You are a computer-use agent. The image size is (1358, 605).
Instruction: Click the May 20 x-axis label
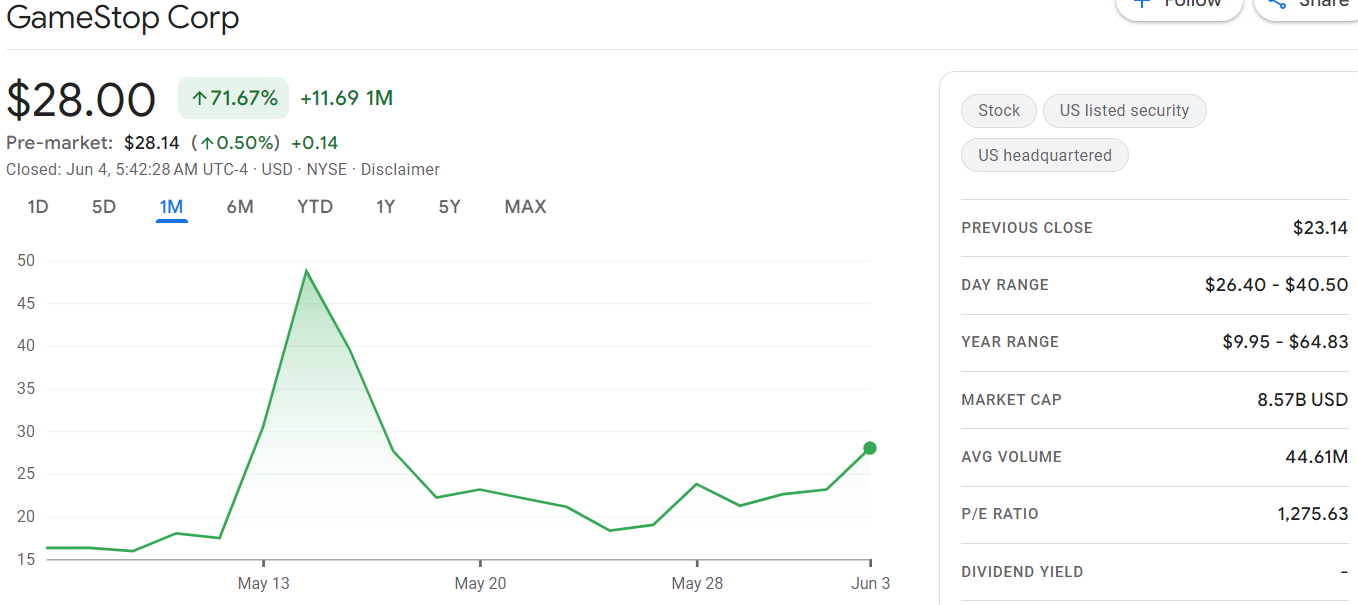click(x=480, y=583)
